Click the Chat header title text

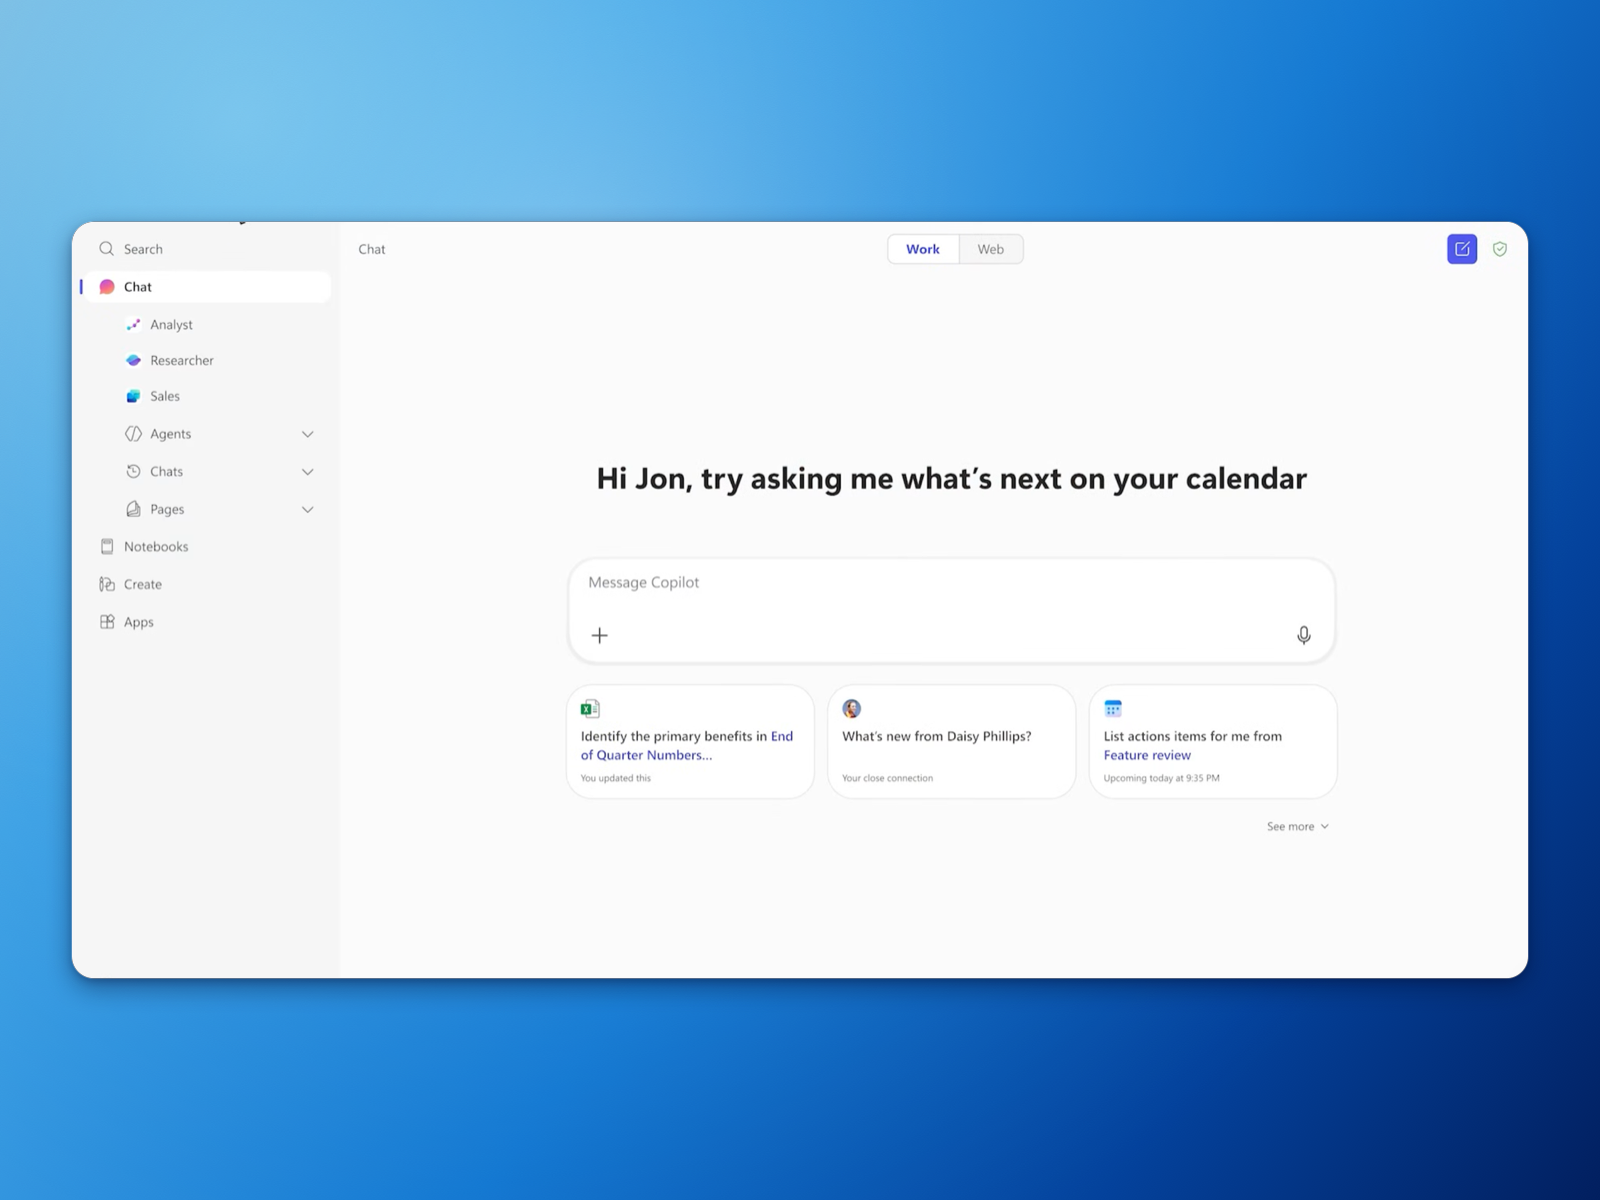[372, 249]
